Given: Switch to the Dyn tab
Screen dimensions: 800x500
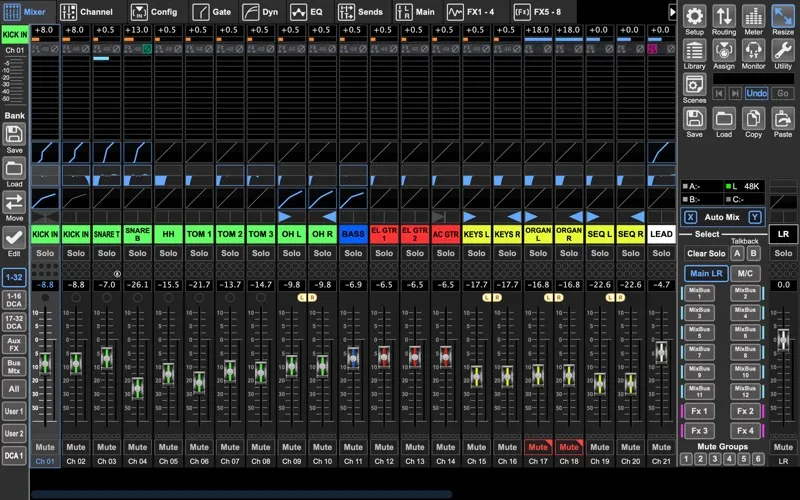Looking at the screenshot, I should click(260, 12).
